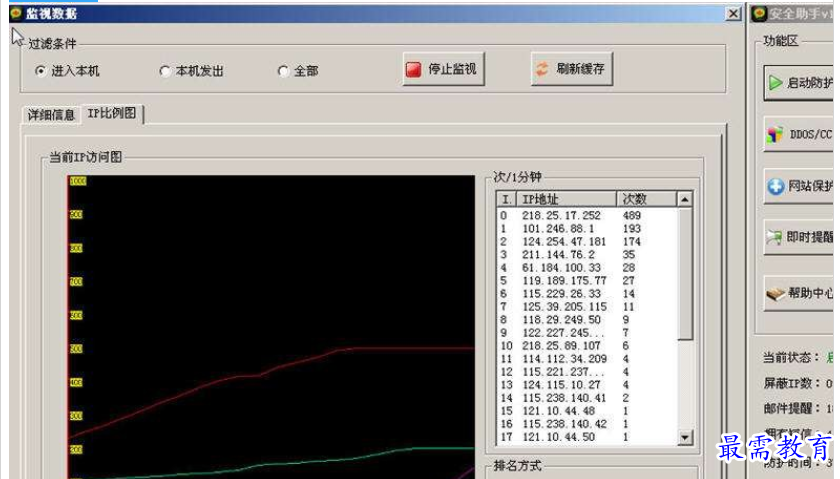
Task: Click the 刷新缓存 button
Action: pyautogui.click(x=572, y=69)
